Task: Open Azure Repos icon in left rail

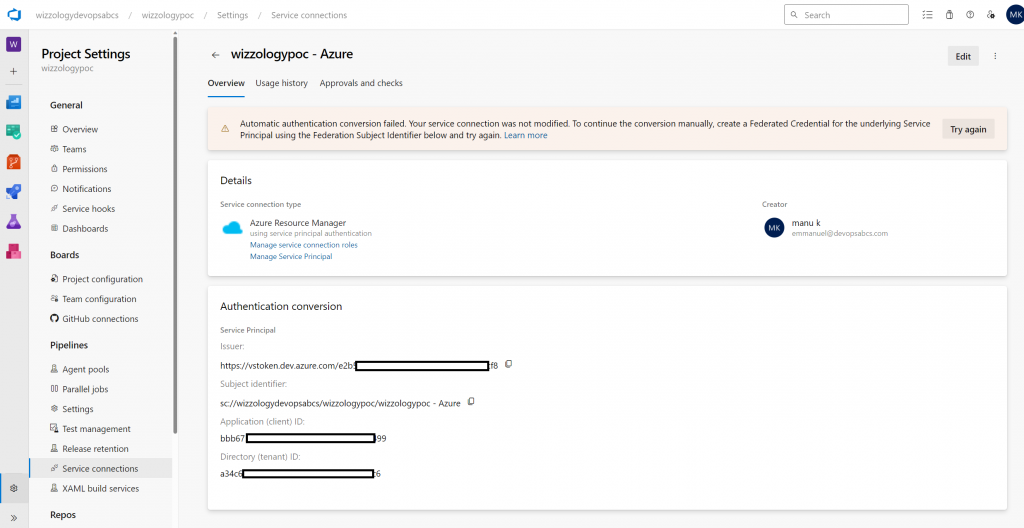Action: point(14,161)
